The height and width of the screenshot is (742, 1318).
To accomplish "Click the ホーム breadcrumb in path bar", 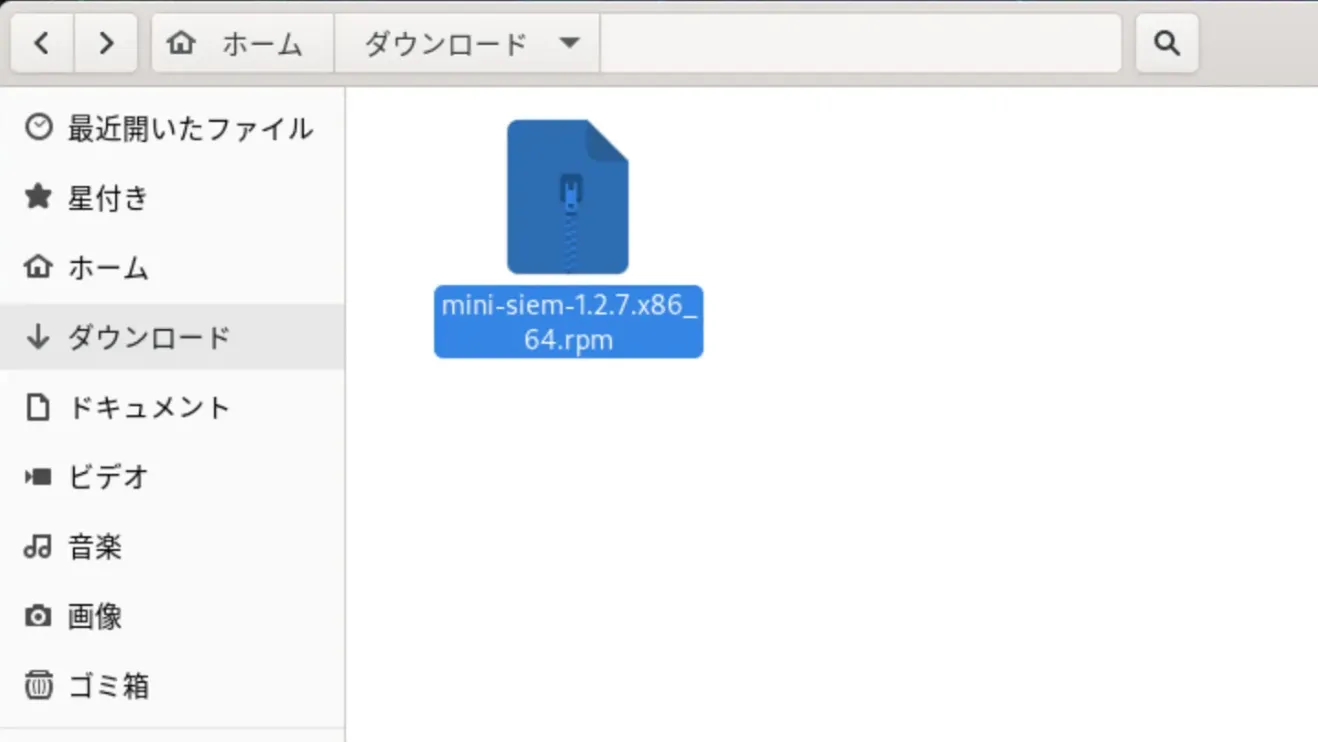I will (240, 43).
